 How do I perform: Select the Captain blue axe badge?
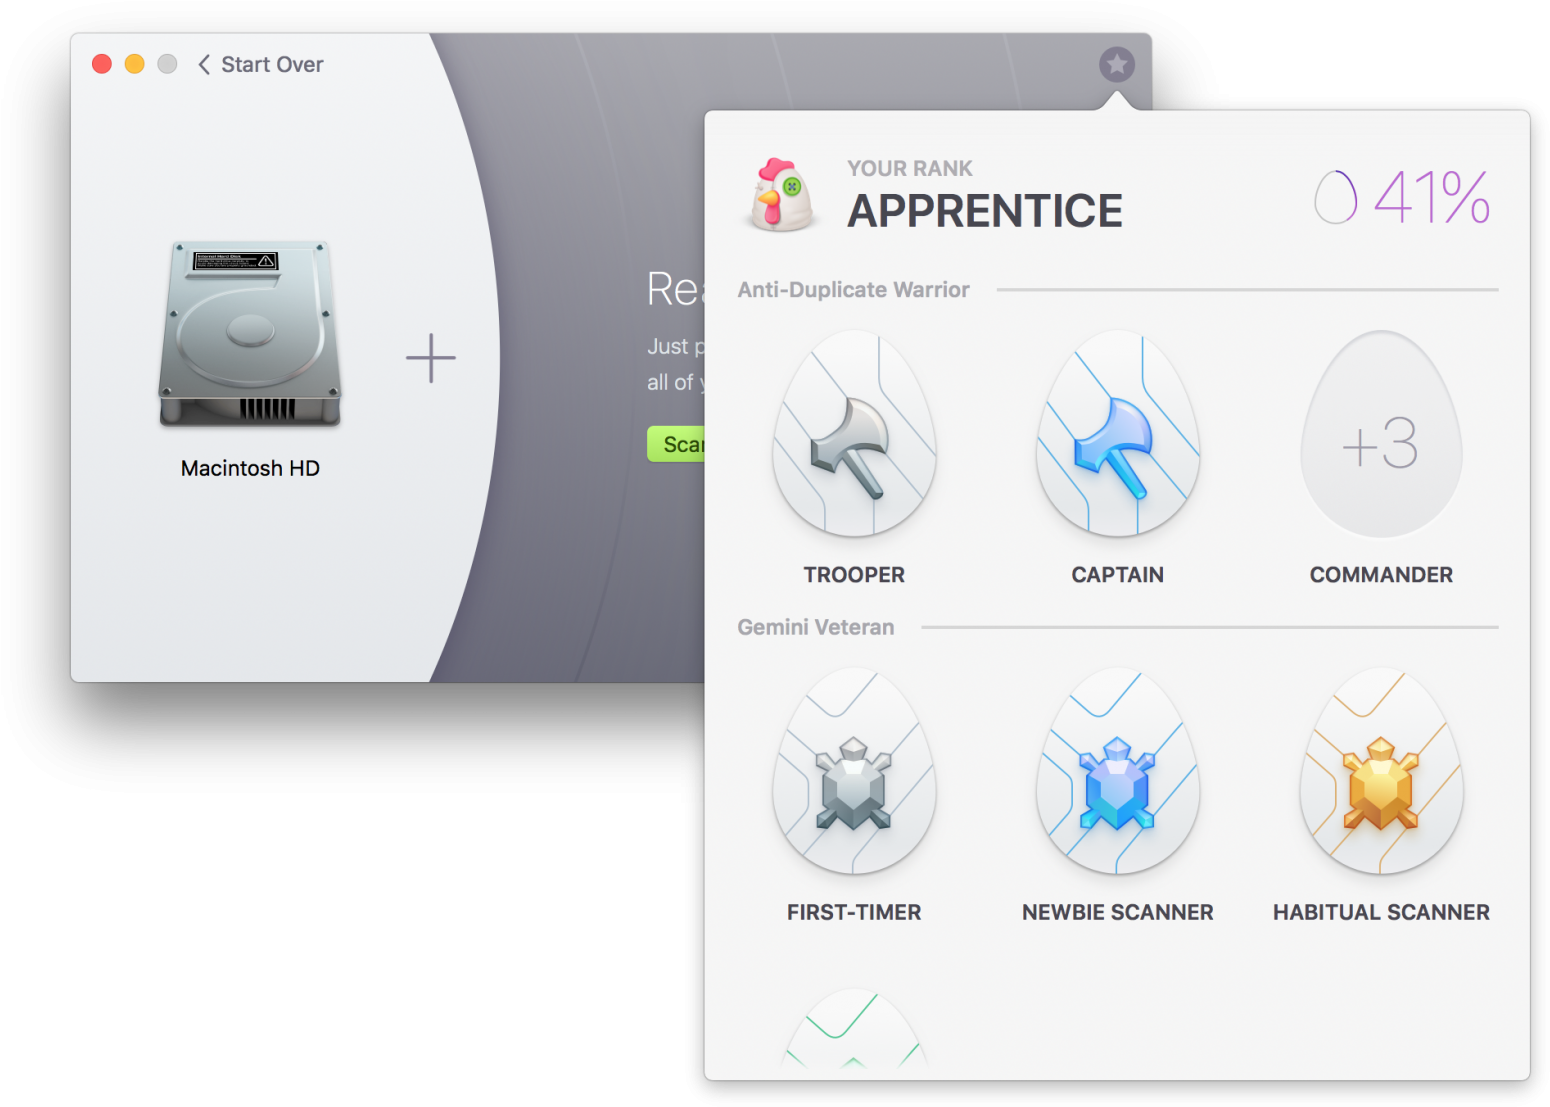tap(1118, 434)
